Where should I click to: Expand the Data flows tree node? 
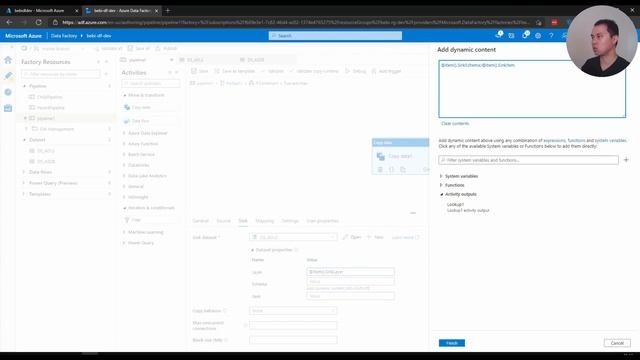click(24, 172)
